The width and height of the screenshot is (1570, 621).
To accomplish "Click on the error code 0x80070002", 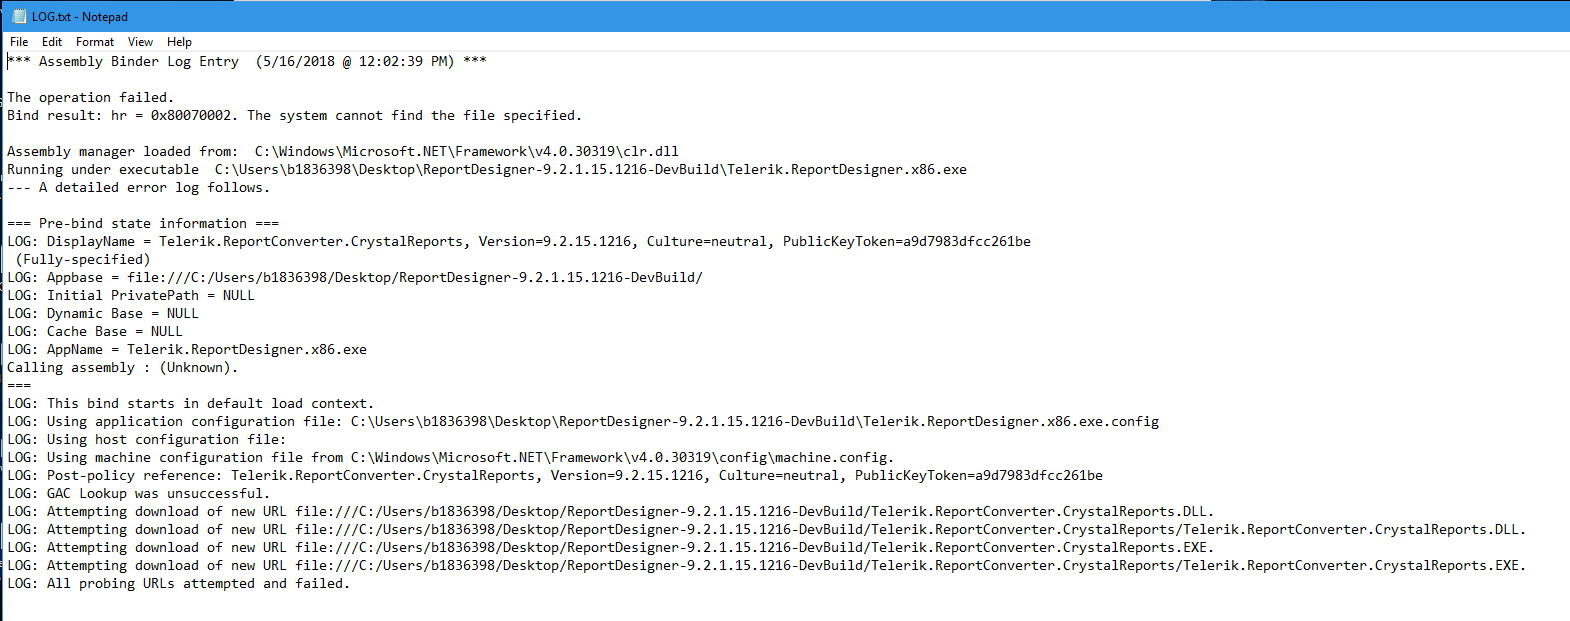I will pyautogui.click(x=191, y=116).
